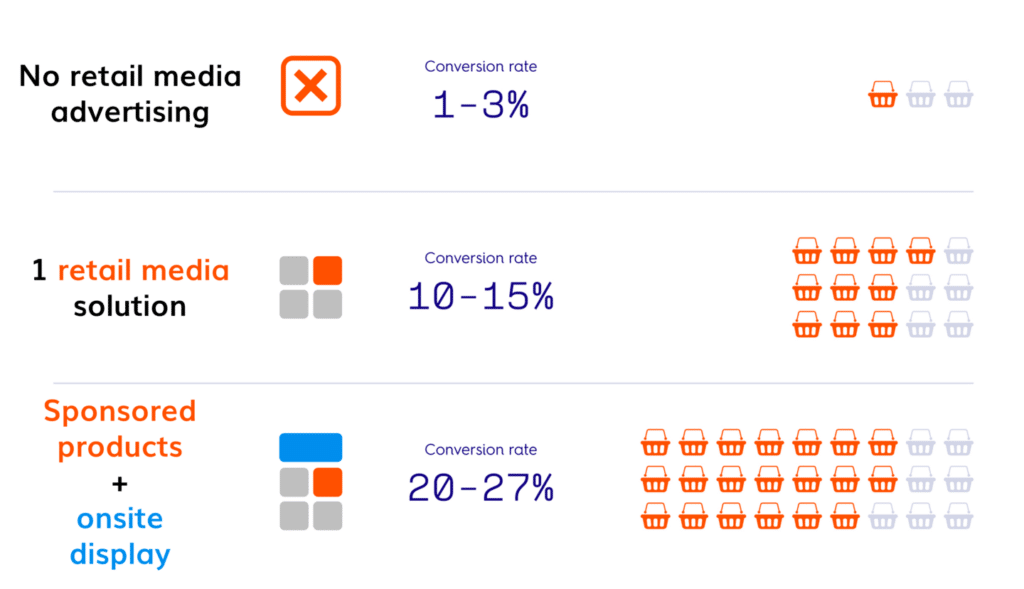Select the blue "onsite display" text
This screenshot has height=589, width=1024.
[120, 536]
